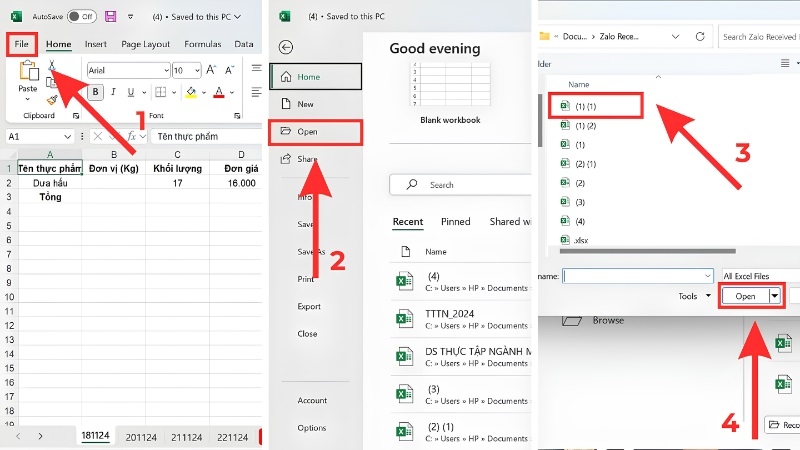The height and width of the screenshot is (450, 800).
Task: Open recent file DS THỰC TẬP NGÀNH
Action: point(461,357)
